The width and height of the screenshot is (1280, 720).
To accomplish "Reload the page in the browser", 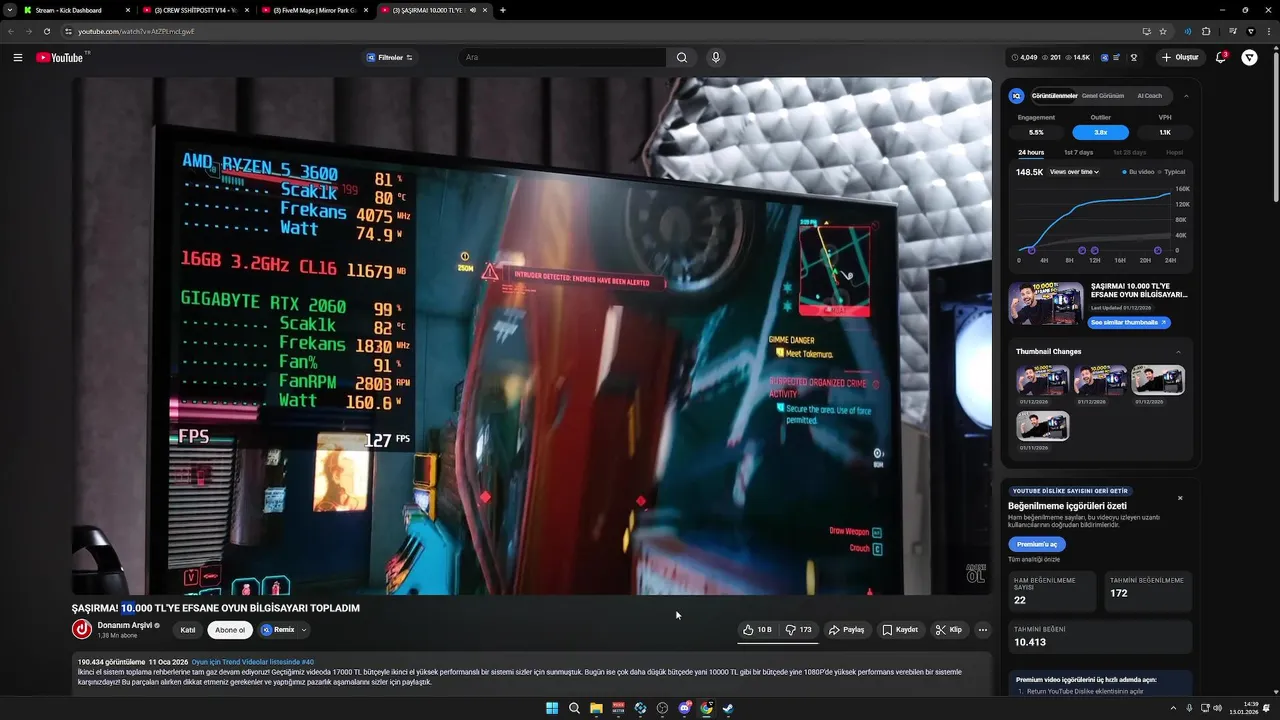I will [46, 31].
